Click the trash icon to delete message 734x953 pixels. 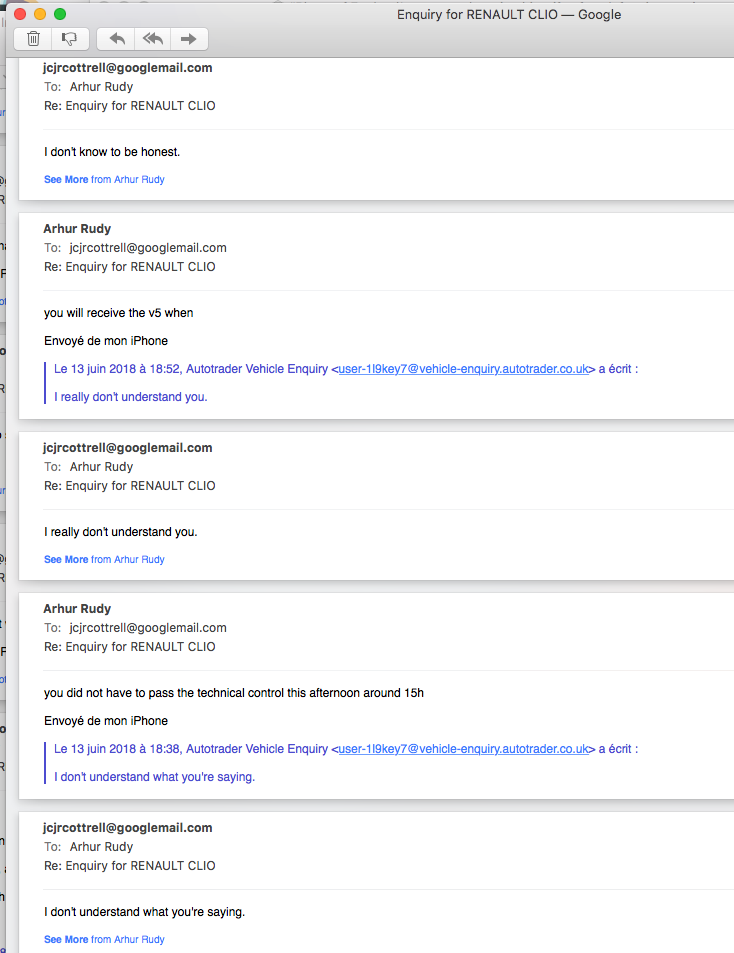tap(33, 39)
